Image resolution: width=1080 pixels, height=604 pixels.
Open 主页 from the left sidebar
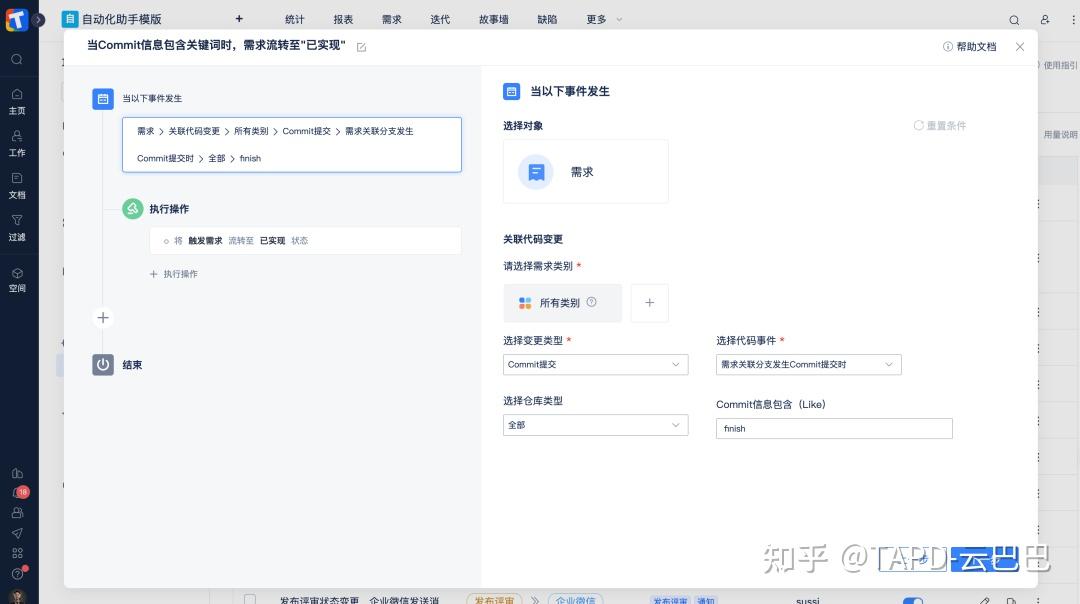click(x=16, y=103)
